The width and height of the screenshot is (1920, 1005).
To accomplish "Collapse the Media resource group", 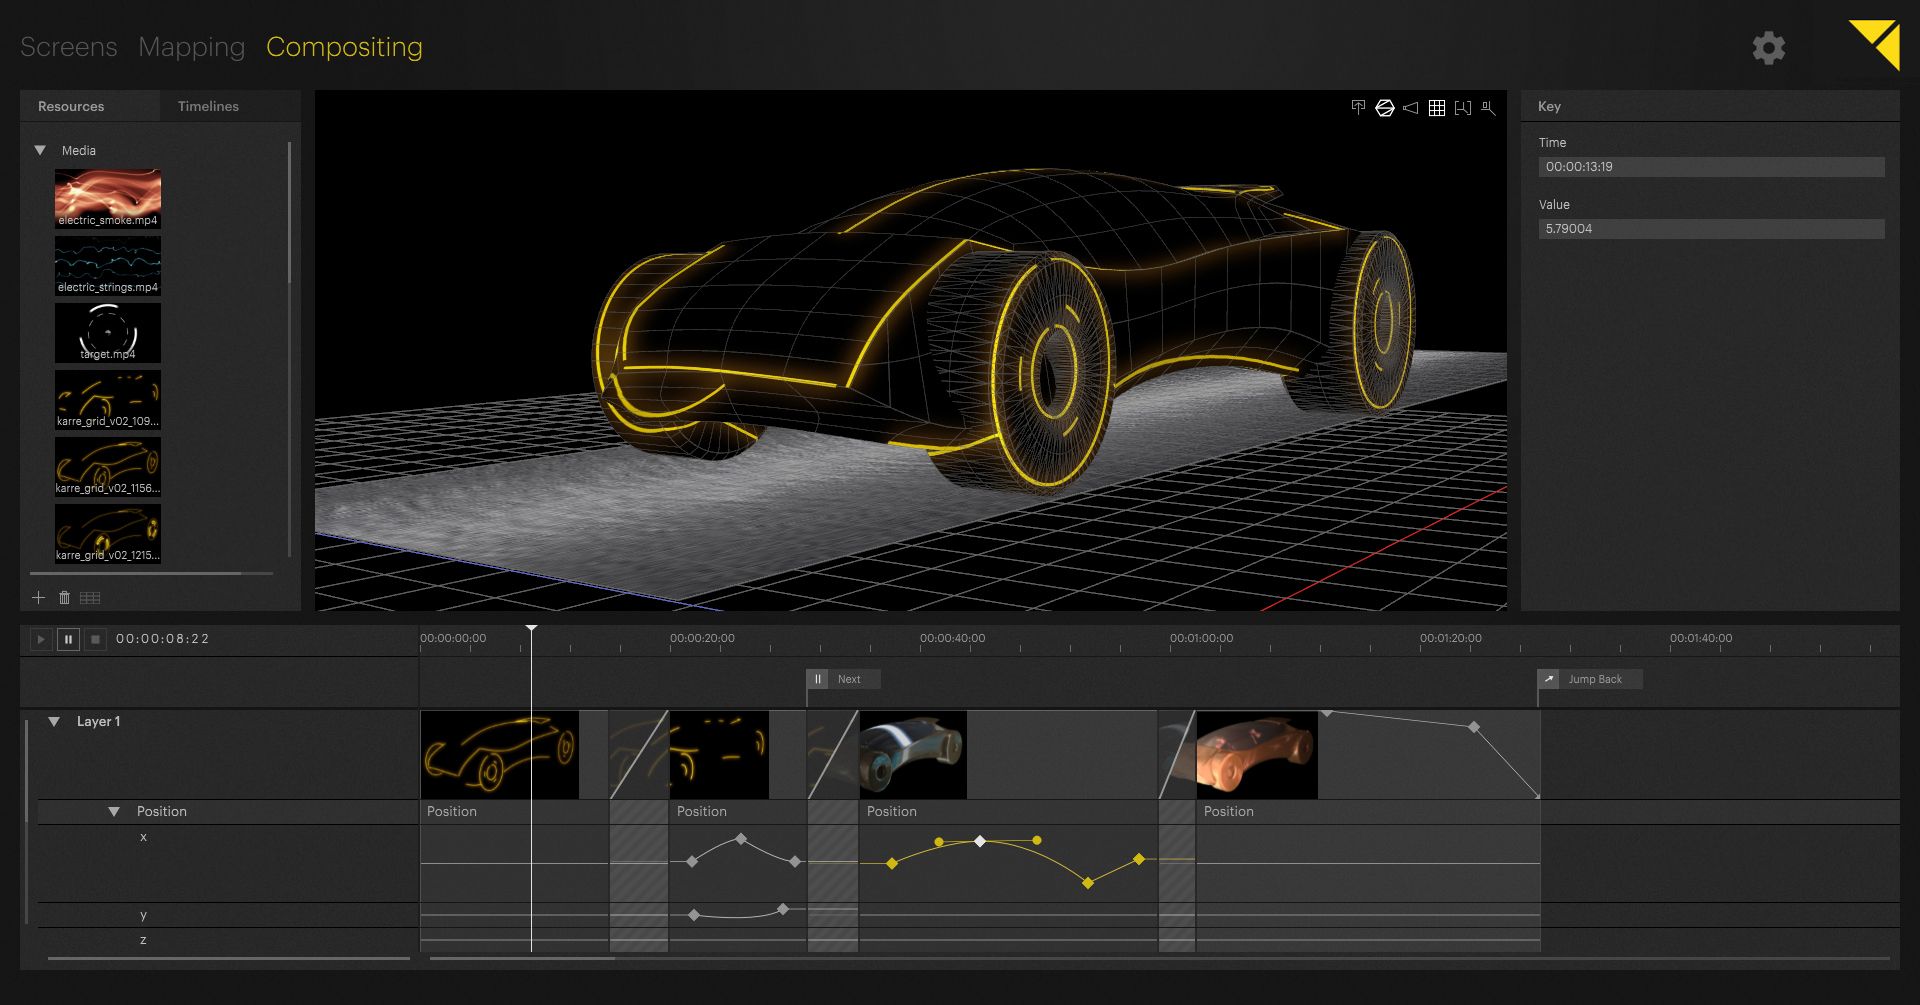I will 40,151.
